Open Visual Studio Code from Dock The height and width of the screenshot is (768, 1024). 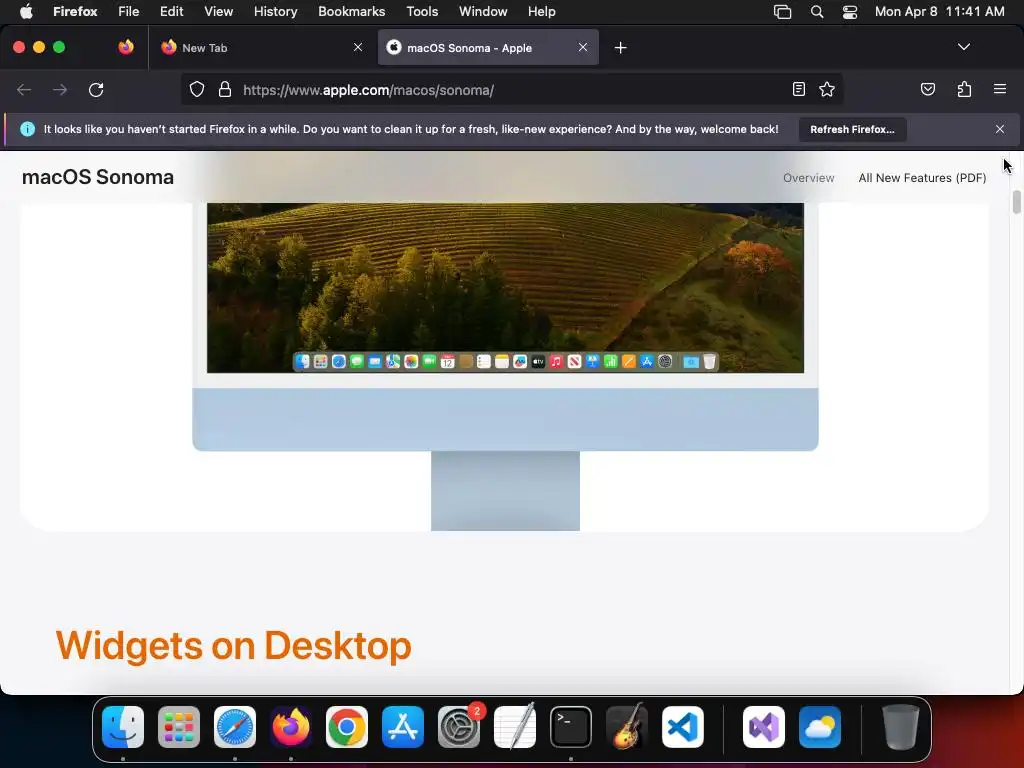[683, 727]
